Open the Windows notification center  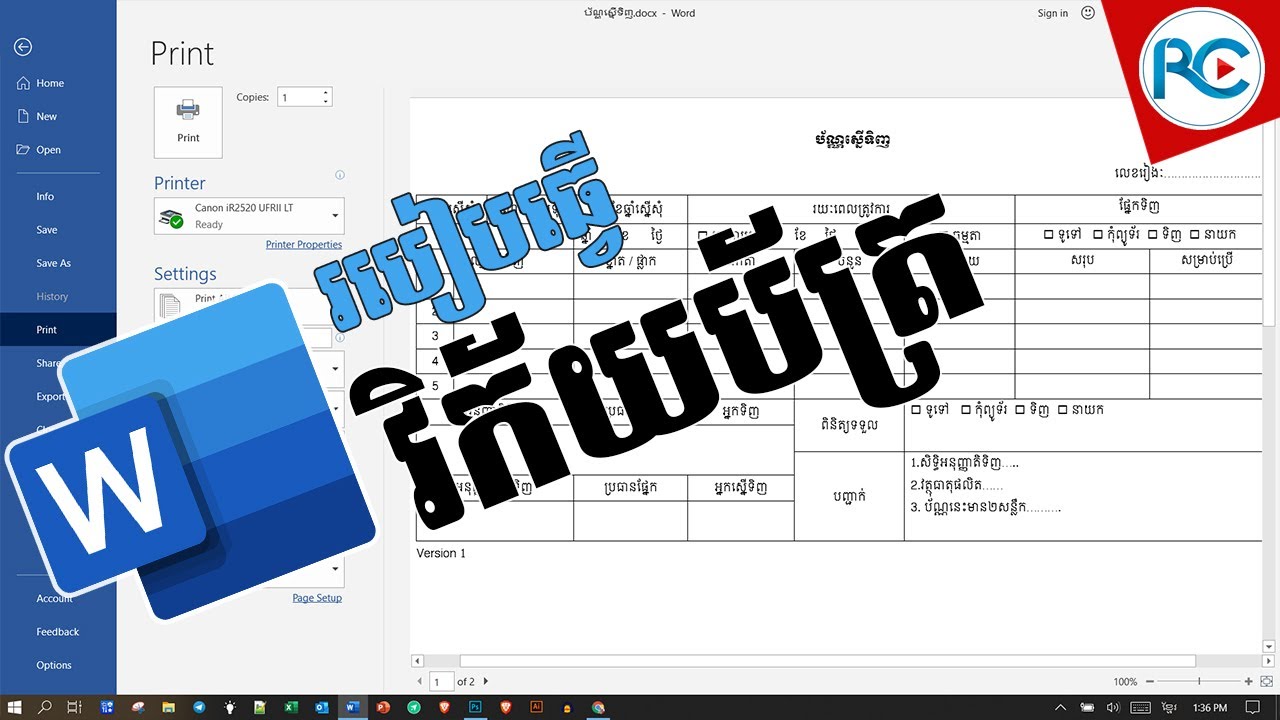tap(1252, 707)
